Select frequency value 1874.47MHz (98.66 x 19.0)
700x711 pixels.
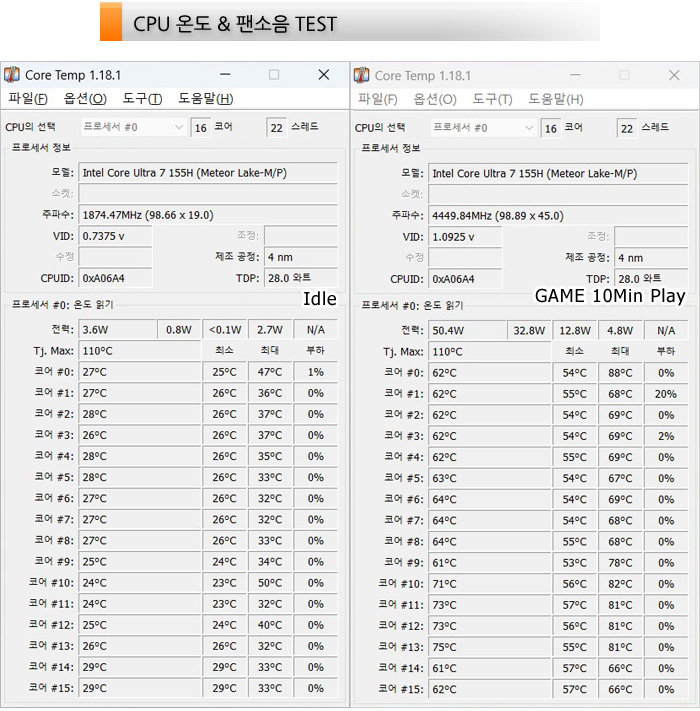(x=208, y=215)
